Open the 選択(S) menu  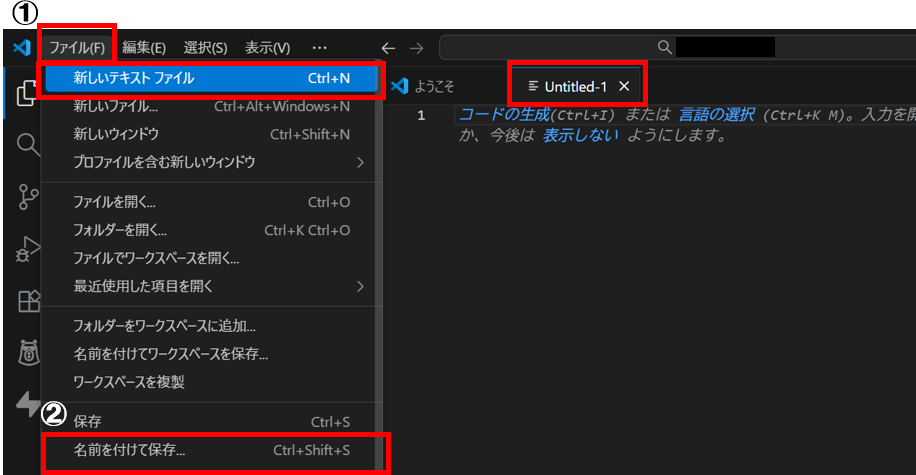(x=206, y=48)
